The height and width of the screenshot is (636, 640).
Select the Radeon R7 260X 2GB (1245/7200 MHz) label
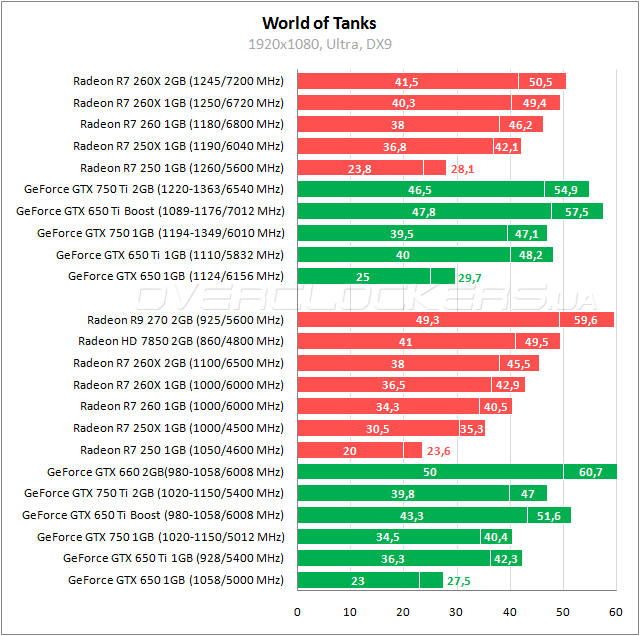pos(178,81)
